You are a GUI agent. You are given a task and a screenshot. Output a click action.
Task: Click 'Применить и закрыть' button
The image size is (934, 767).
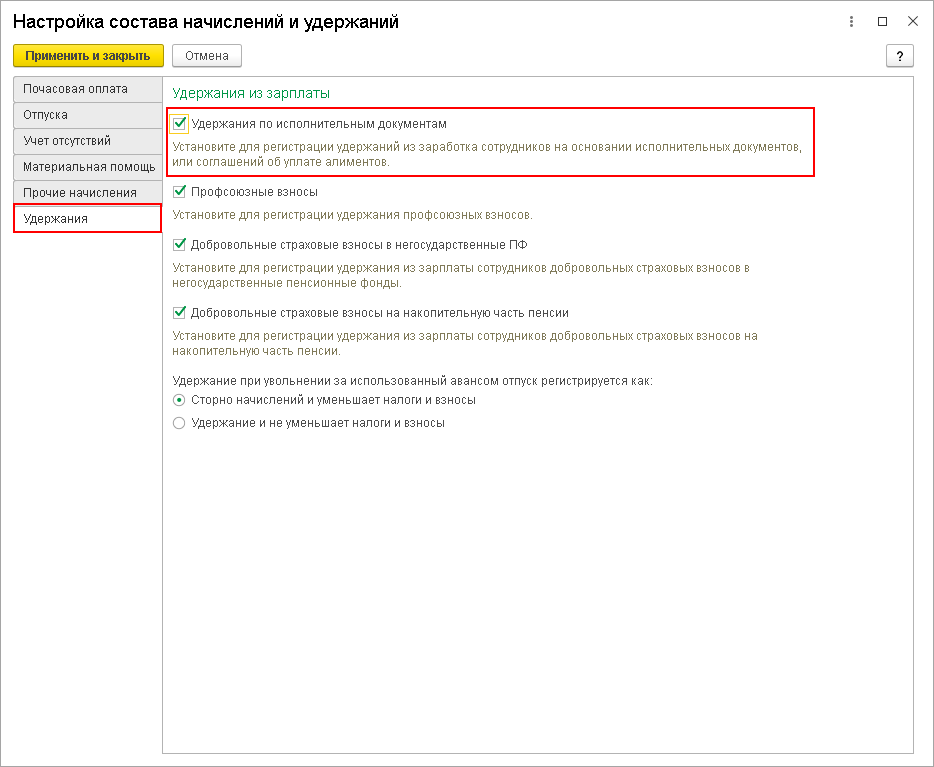coord(88,56)
